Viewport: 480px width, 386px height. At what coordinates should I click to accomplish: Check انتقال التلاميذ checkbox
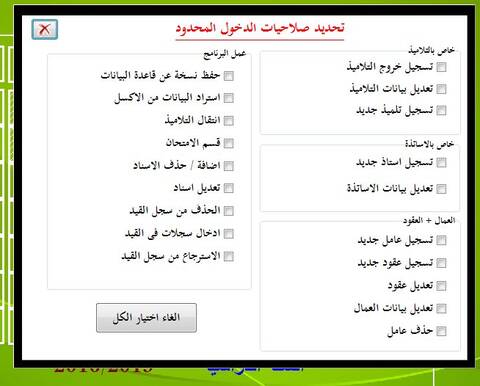pyautogui.click(x=229, y=121)
